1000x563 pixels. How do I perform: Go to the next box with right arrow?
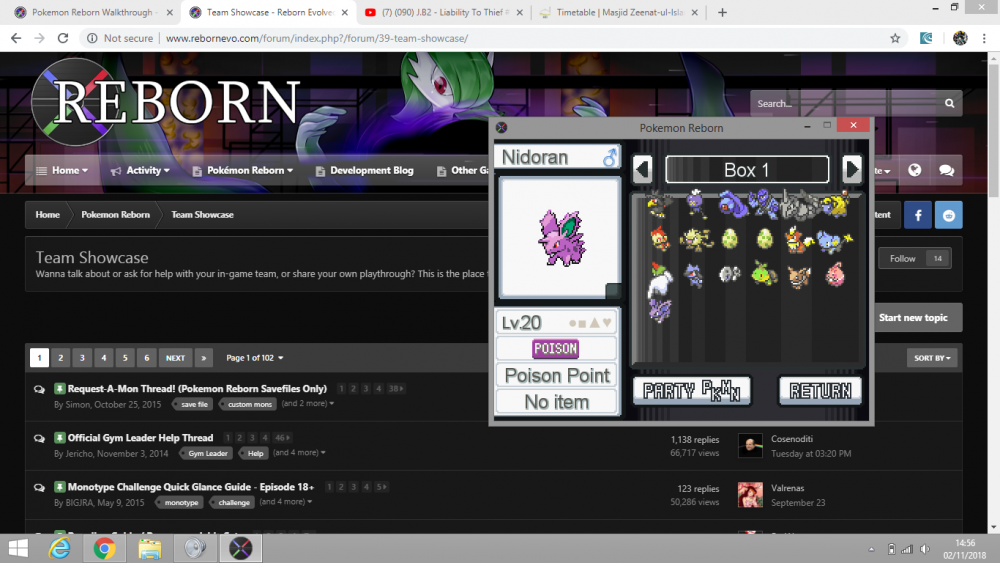point(851,170)
